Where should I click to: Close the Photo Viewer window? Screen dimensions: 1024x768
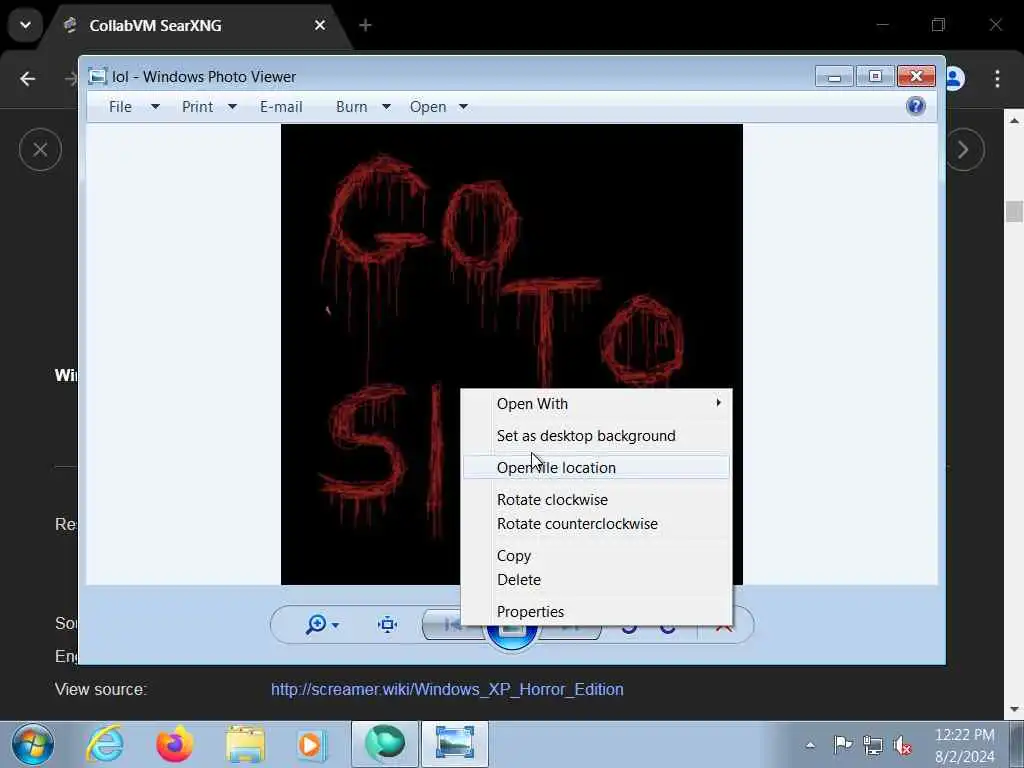click(916, 77)
